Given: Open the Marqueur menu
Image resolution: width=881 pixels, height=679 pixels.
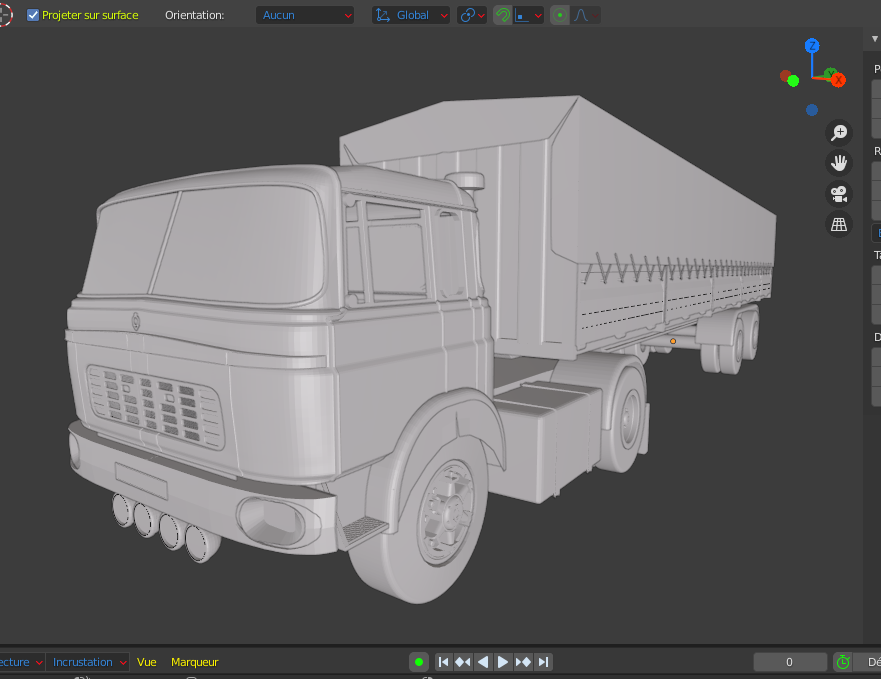Looking at the screenshot, I should [194, 662].
